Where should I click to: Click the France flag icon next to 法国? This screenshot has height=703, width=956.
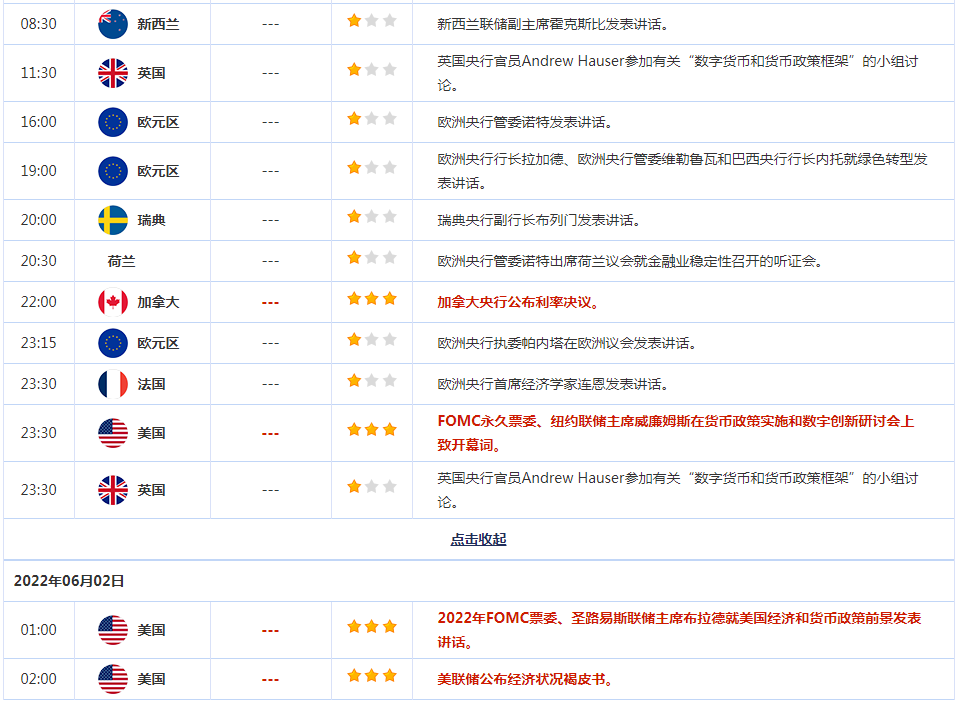[113, 384]
